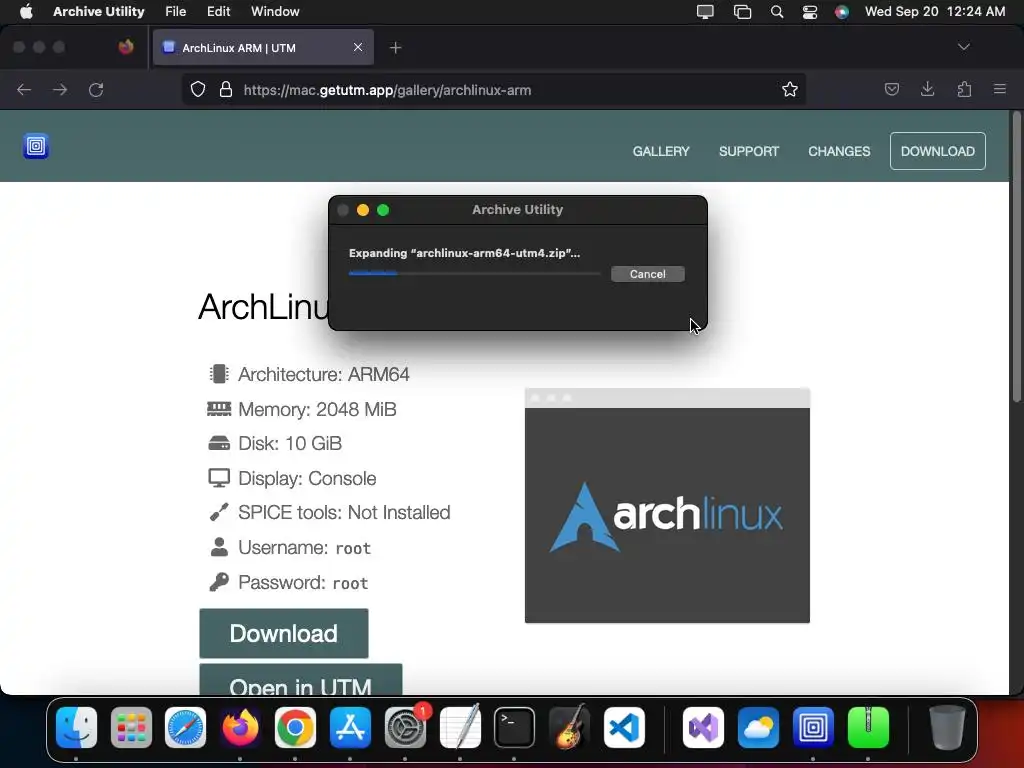Viewport: 1024px width, 768px height.
Task: Close the ArchLinux ARM | UTM tab
Action: click(358, 47)
